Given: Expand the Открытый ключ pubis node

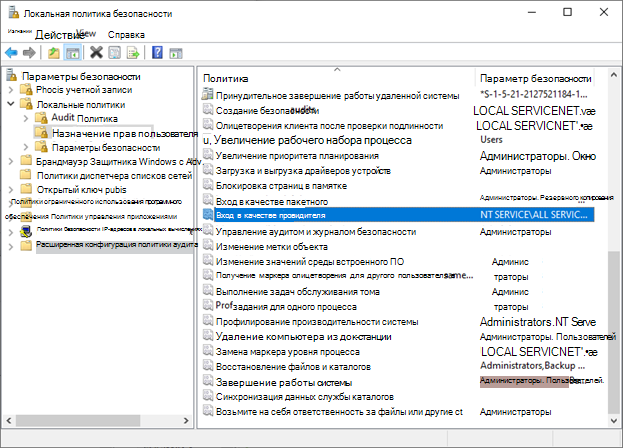Looking at the screenshot, I should click(11, 189).
